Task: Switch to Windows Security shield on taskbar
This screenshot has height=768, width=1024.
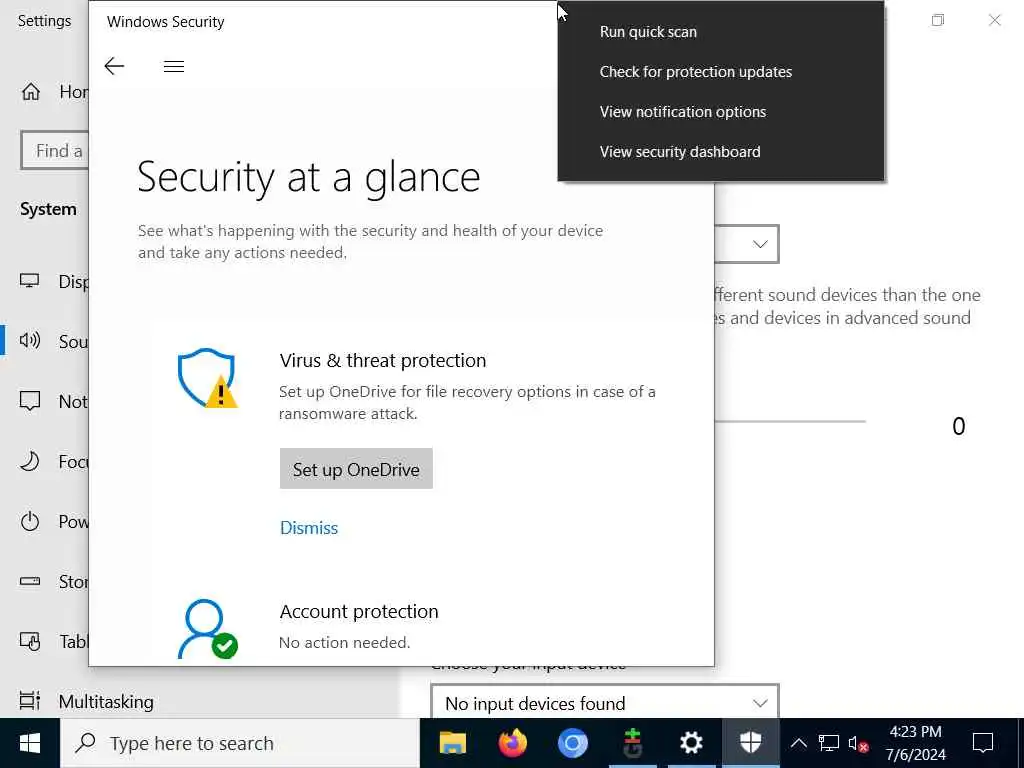Action: tap(751, 743)
